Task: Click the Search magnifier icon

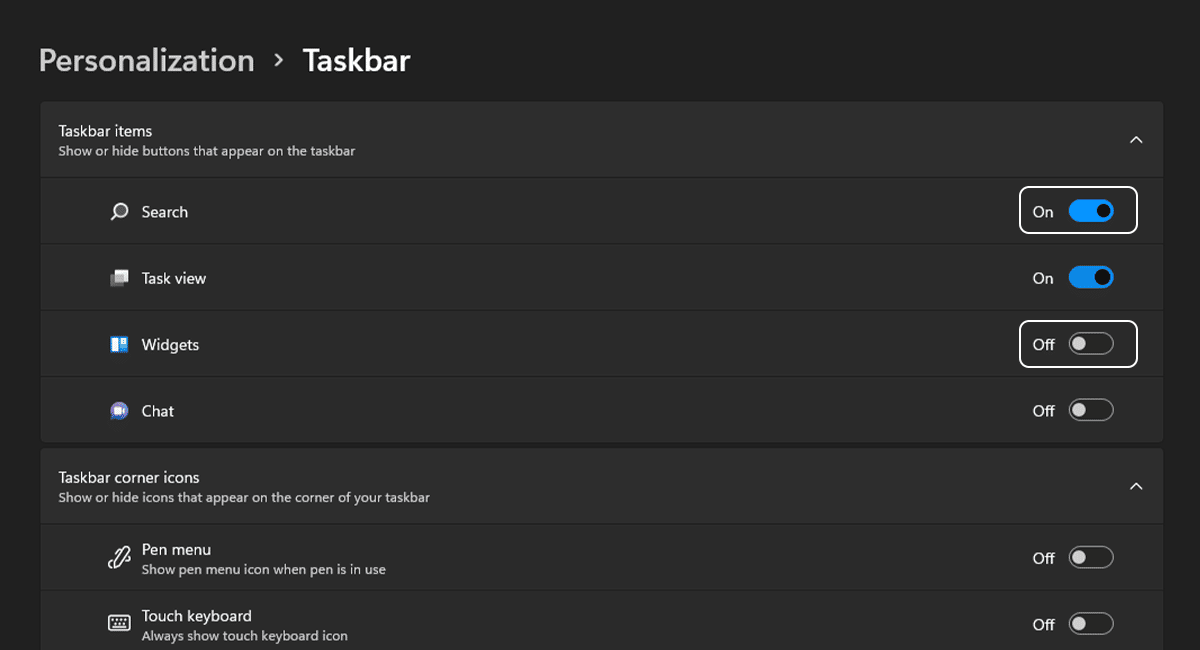Action: tap(120, 212)
